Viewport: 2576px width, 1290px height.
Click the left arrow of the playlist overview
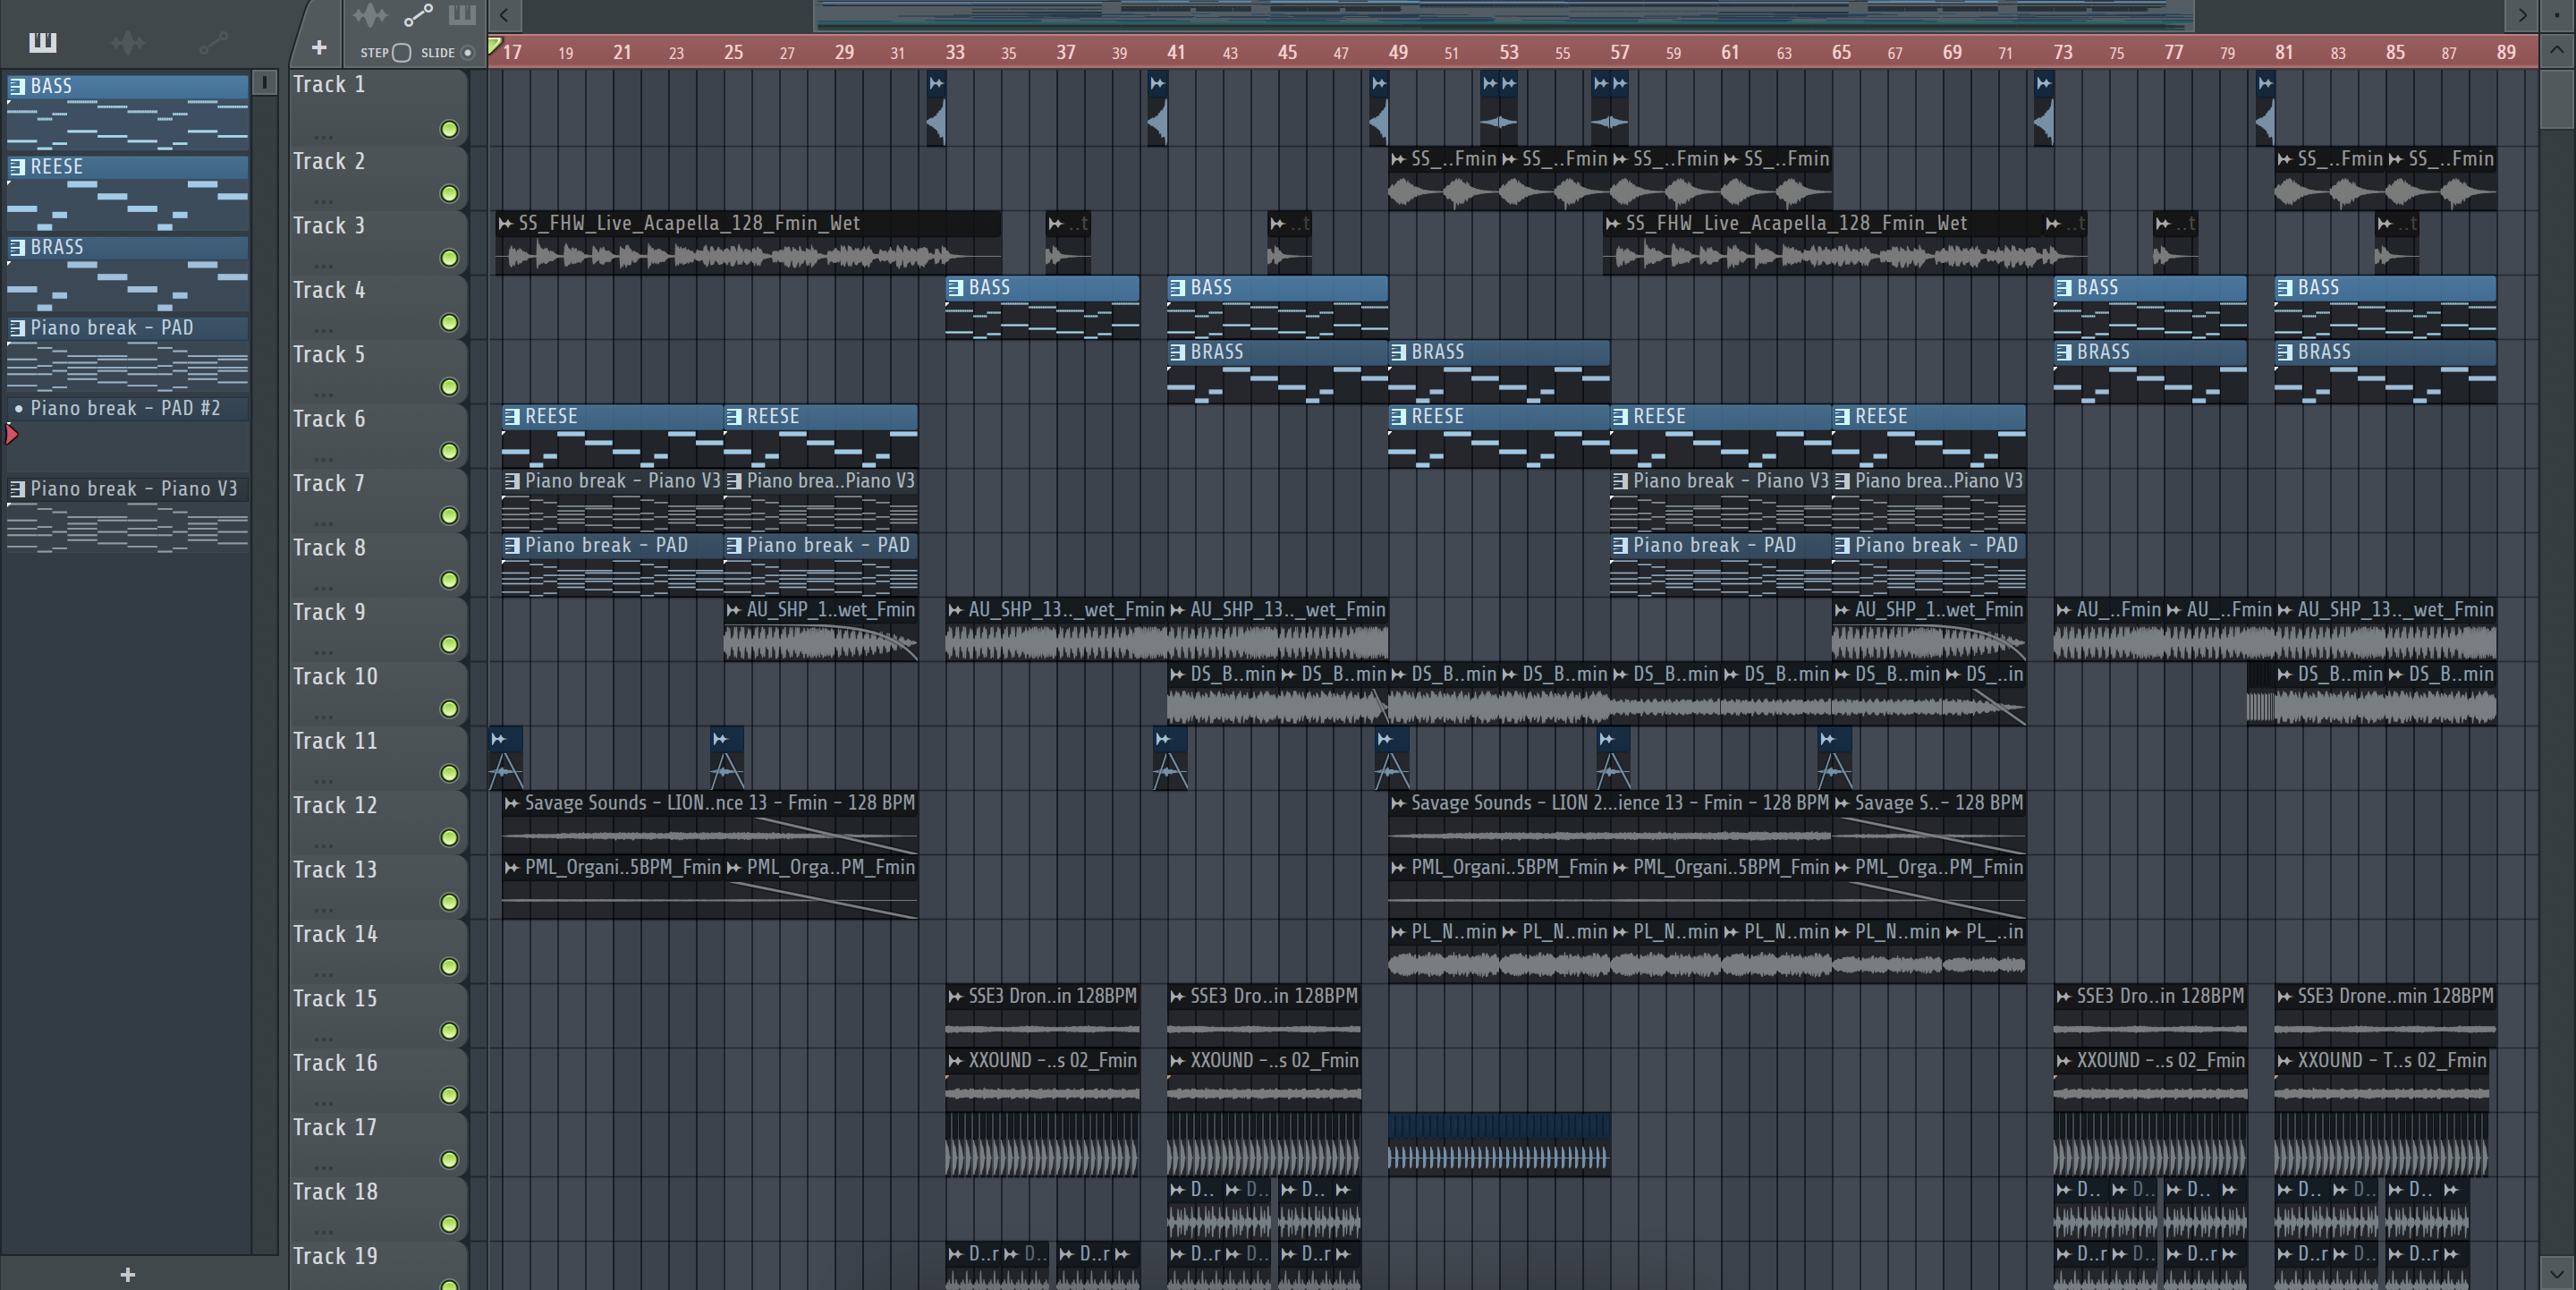505,15
